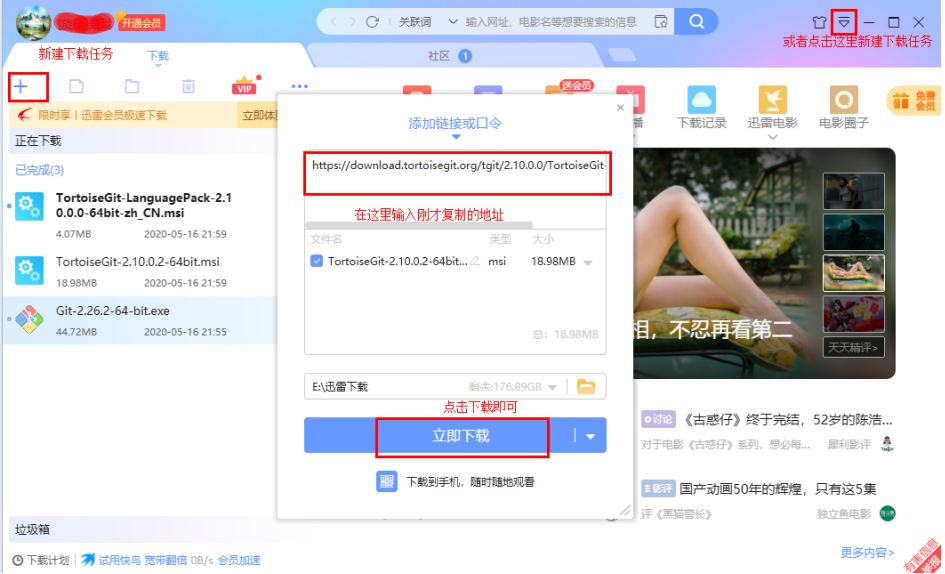The width and height of the screenshot is (945, 574).
Task: Expand the chevron below 迅雷电影
Action: tap(773, 137)
